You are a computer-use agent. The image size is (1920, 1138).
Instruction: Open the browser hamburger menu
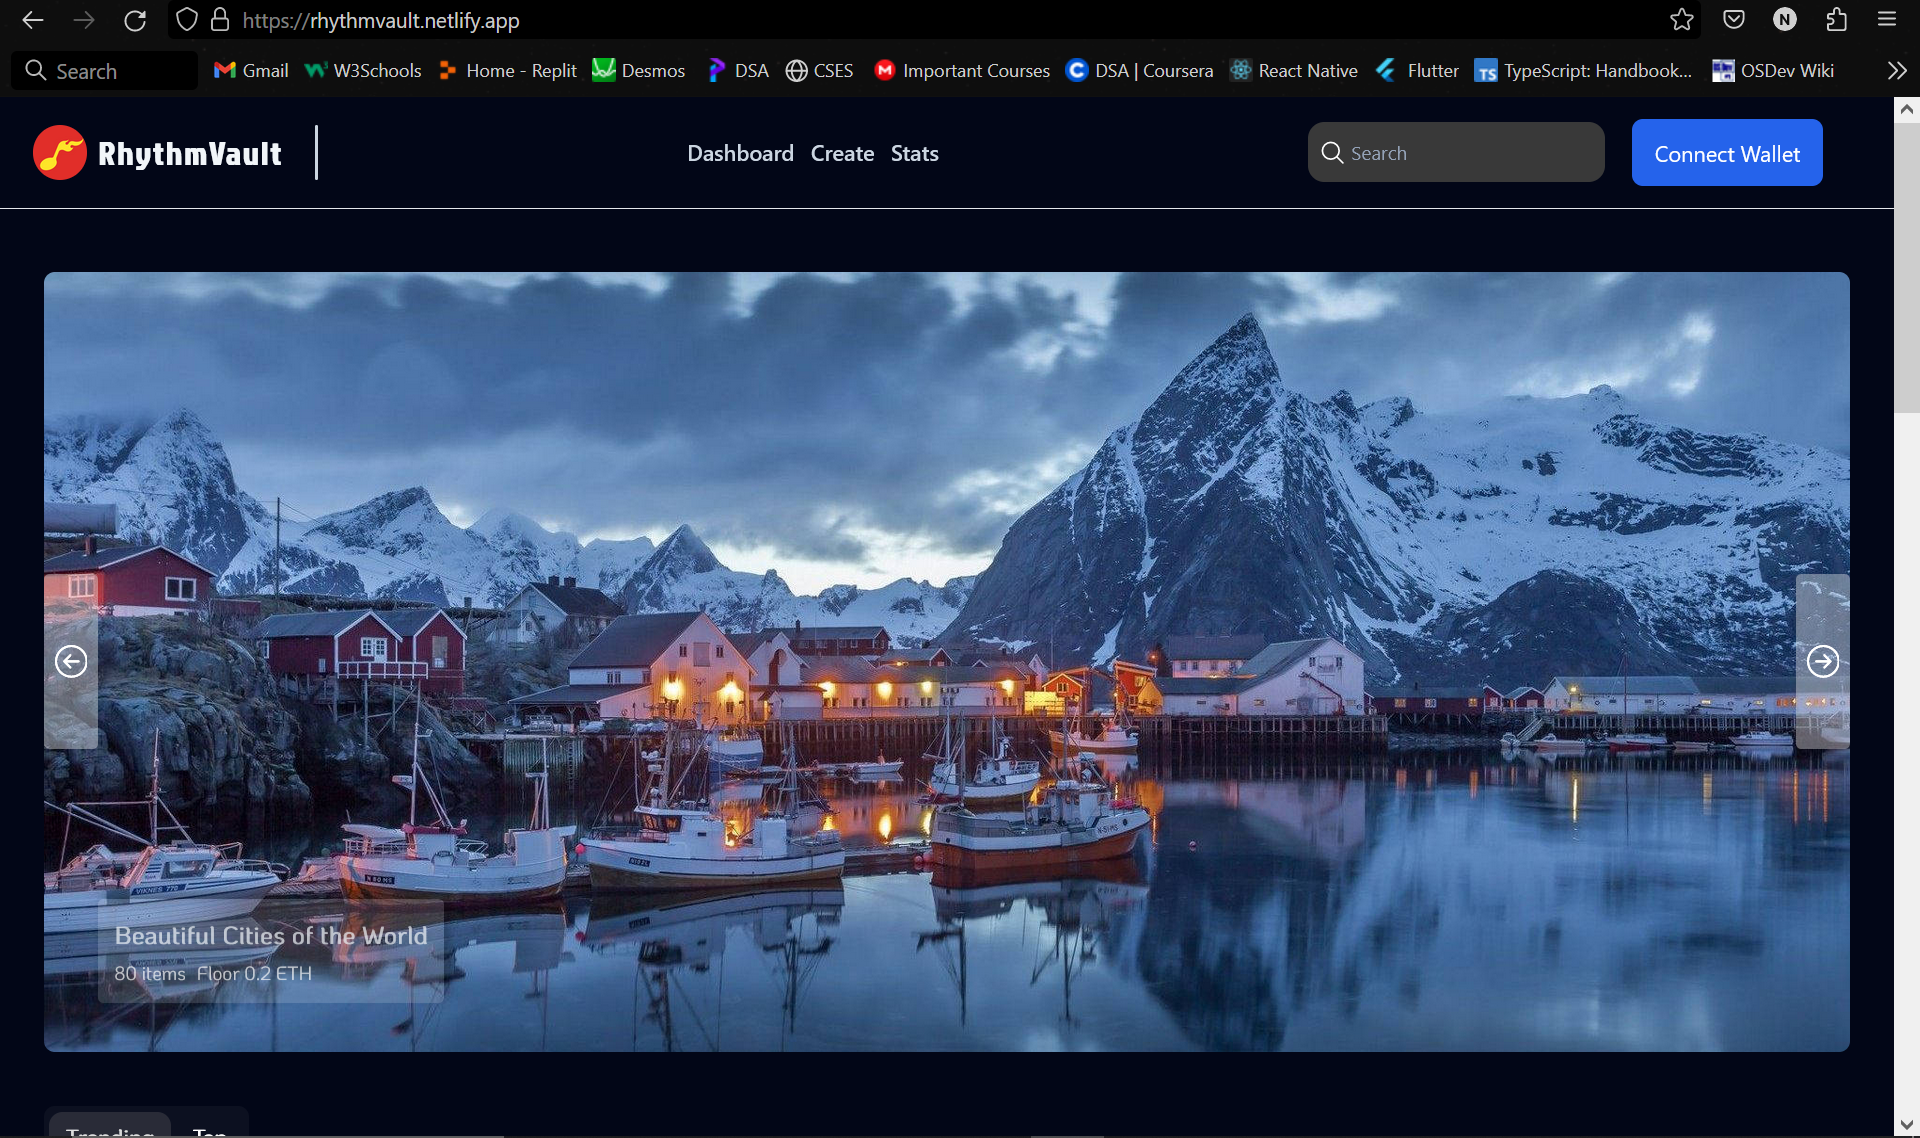(1887, 20)
